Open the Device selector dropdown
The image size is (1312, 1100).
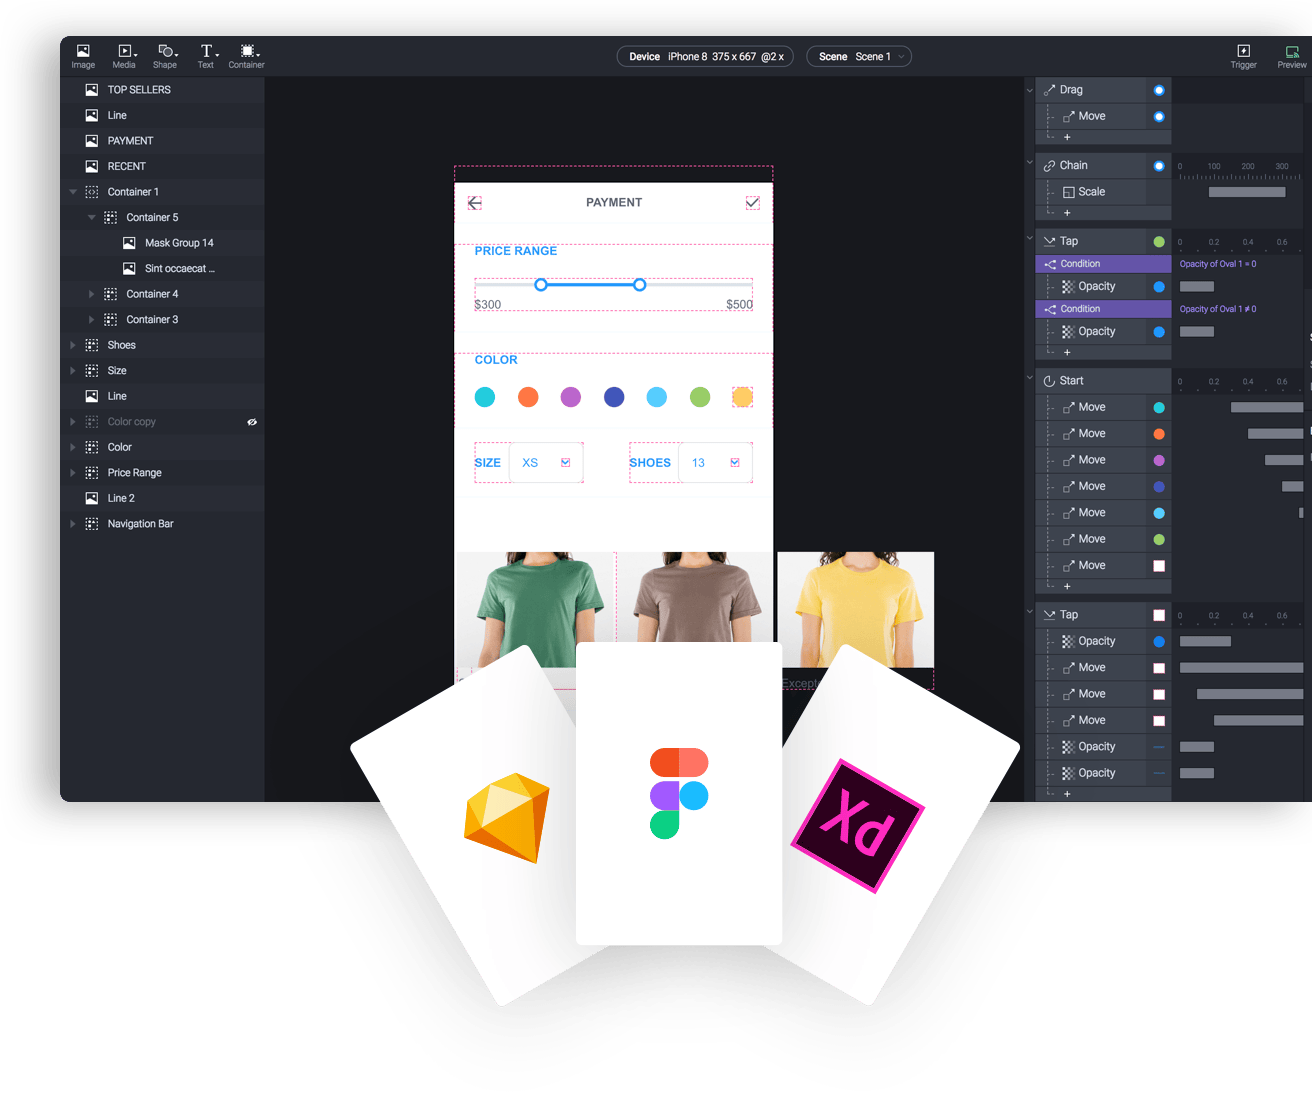click(705, 57)
